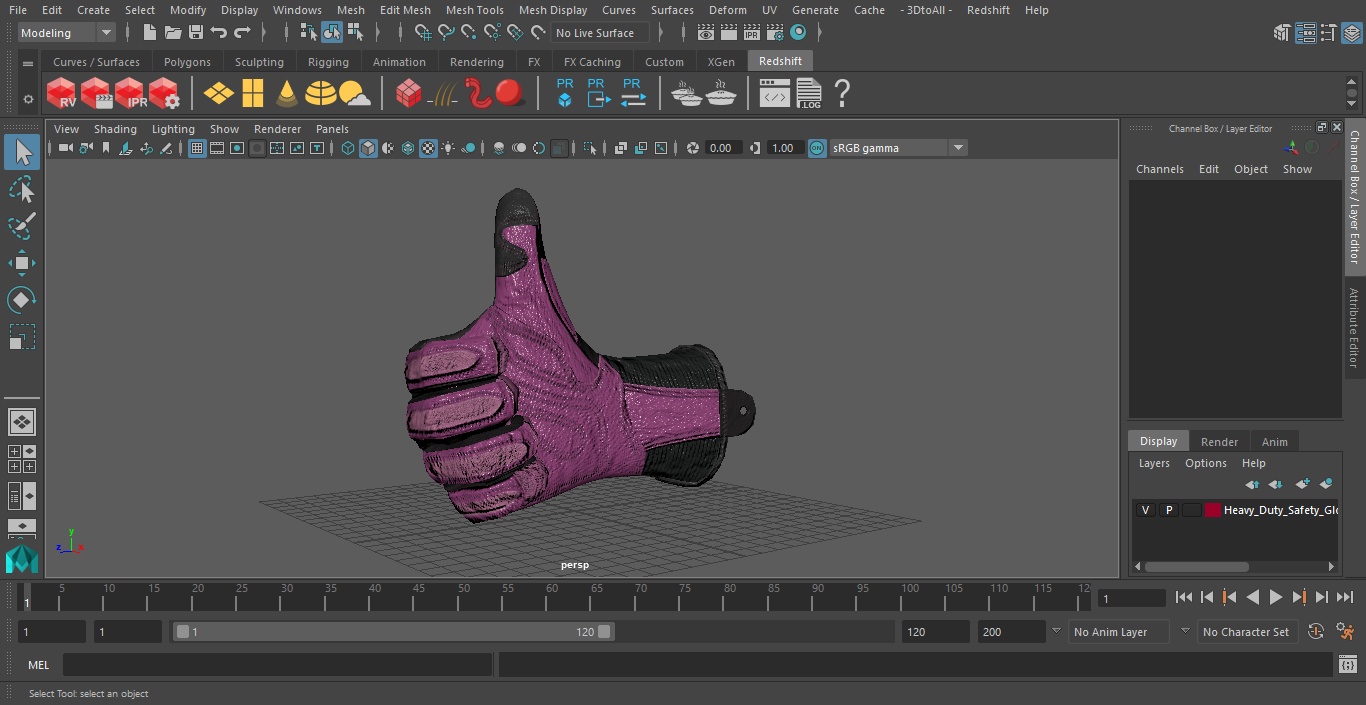Click the red sphere material shelf icon
The height and width of the screenshot is (705, 1366).
tap(510, 94)
